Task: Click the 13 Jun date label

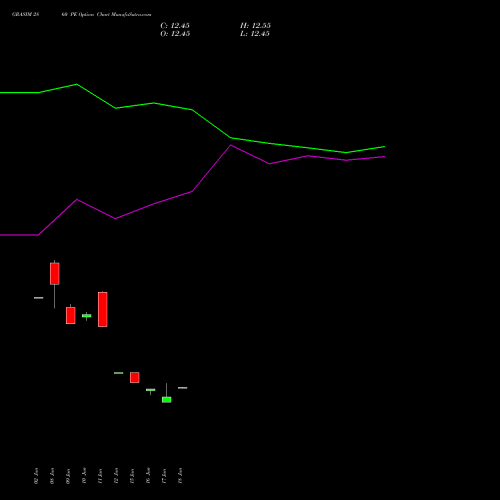Action: tap(132, 476)
